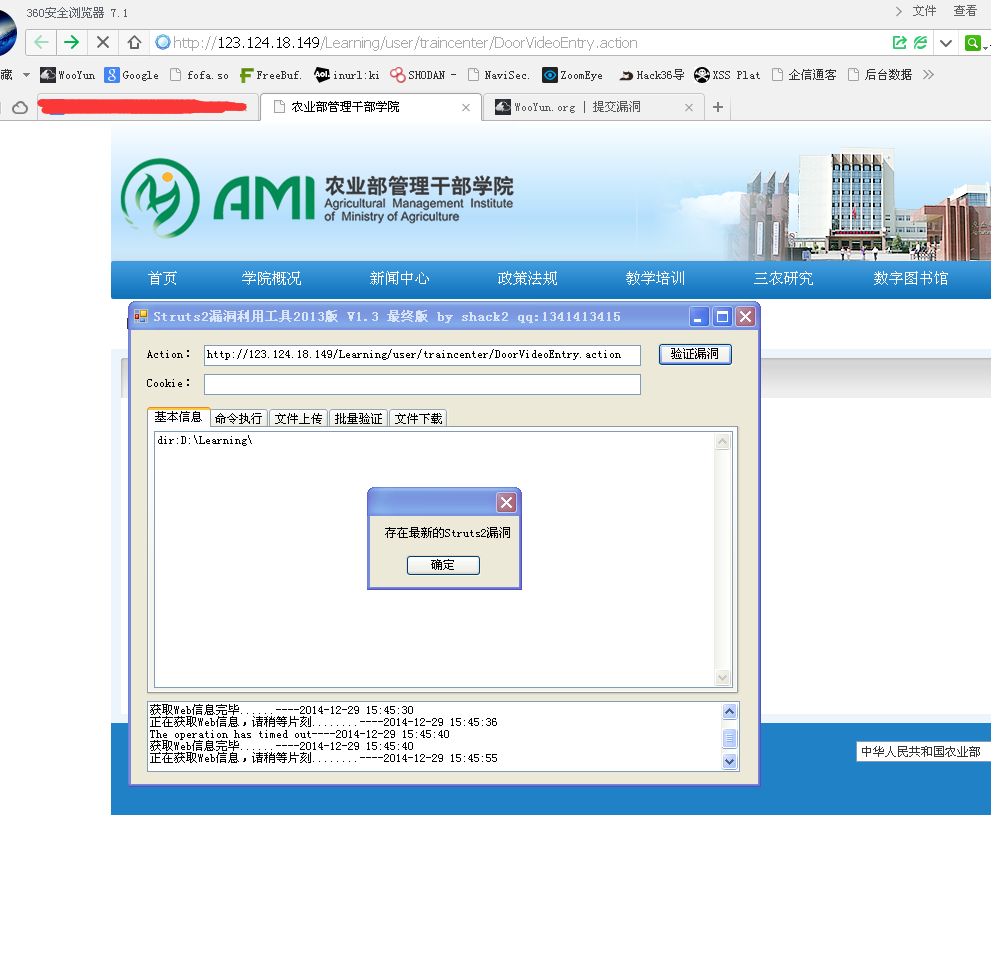Click the Cookie input field
The width and height of the screenshot is (991, 956).
coord(422,384)
